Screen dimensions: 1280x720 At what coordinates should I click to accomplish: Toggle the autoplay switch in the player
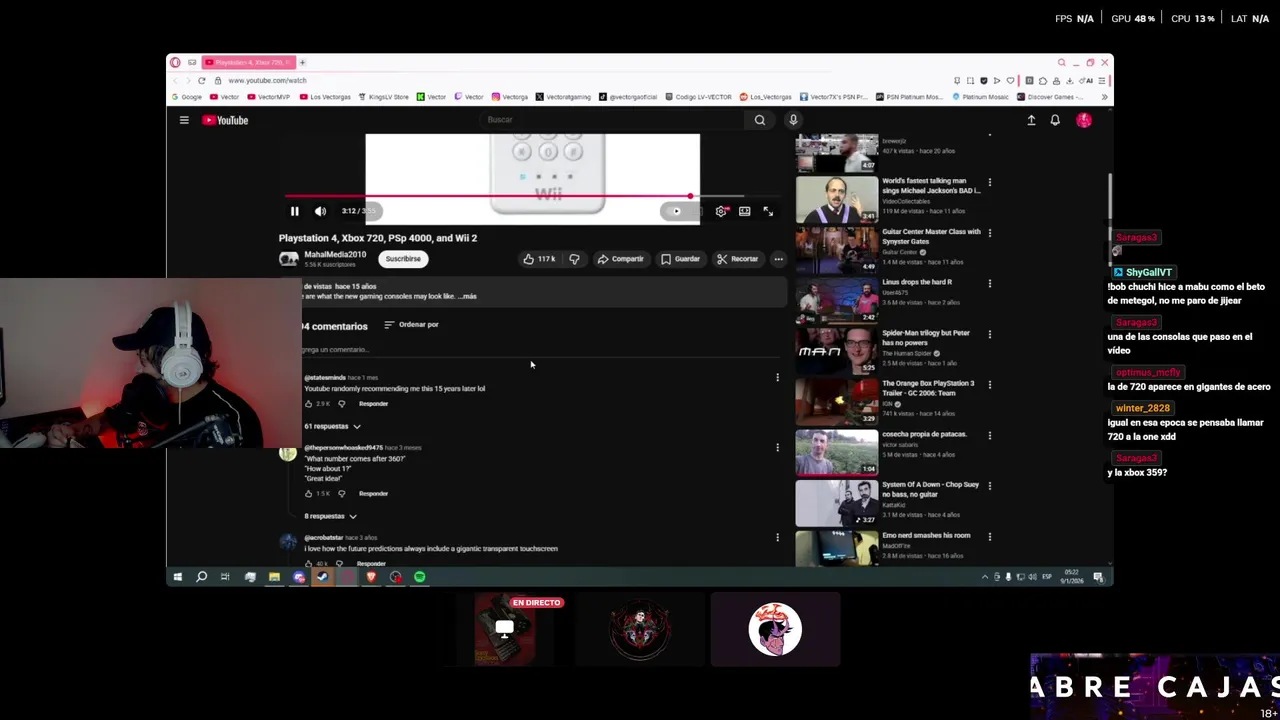click(676, 211)
